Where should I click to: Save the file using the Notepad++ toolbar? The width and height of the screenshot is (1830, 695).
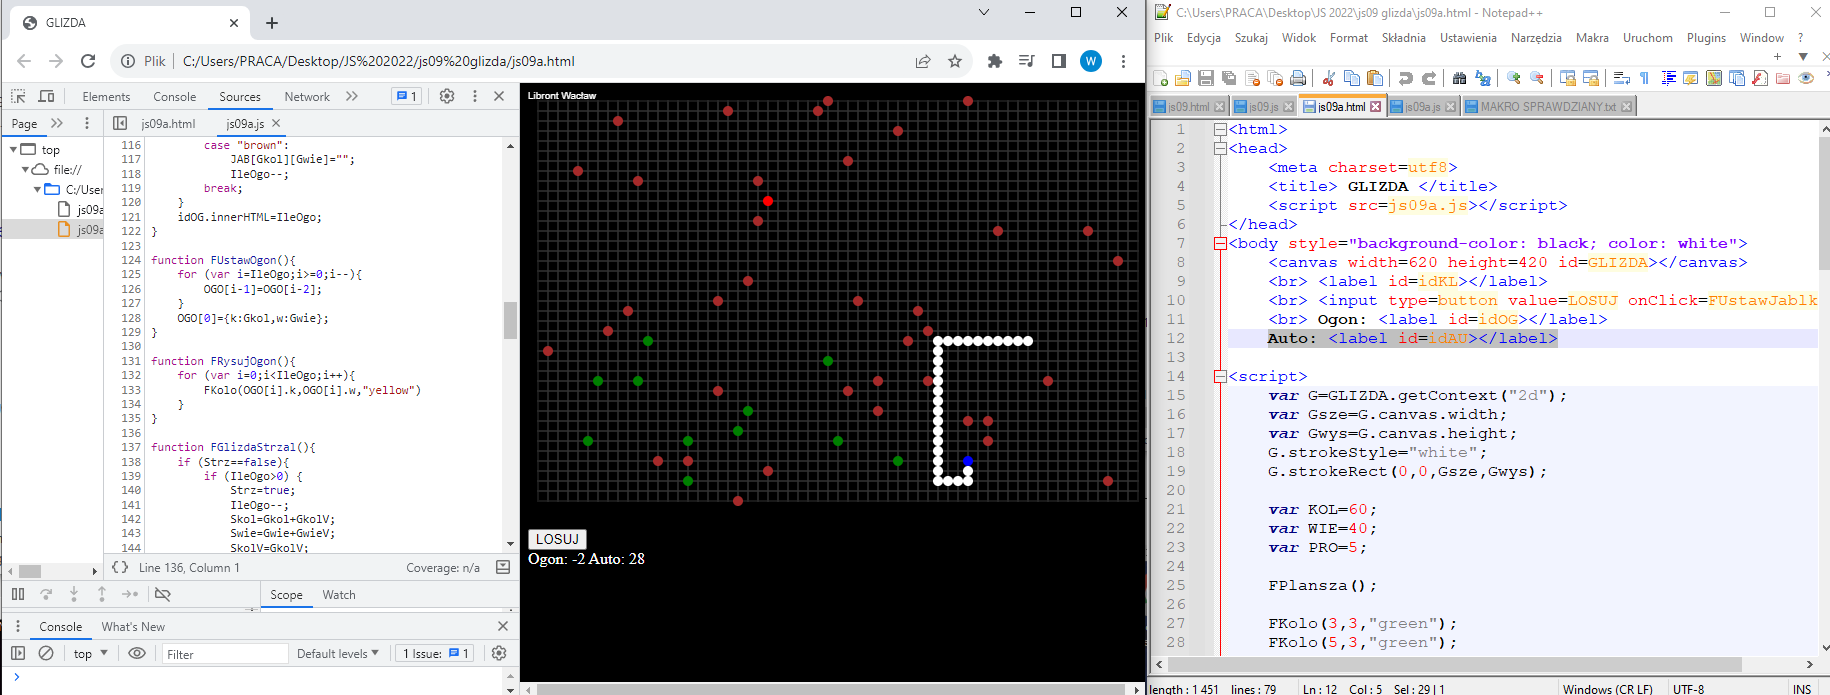tap(1206, 78)
